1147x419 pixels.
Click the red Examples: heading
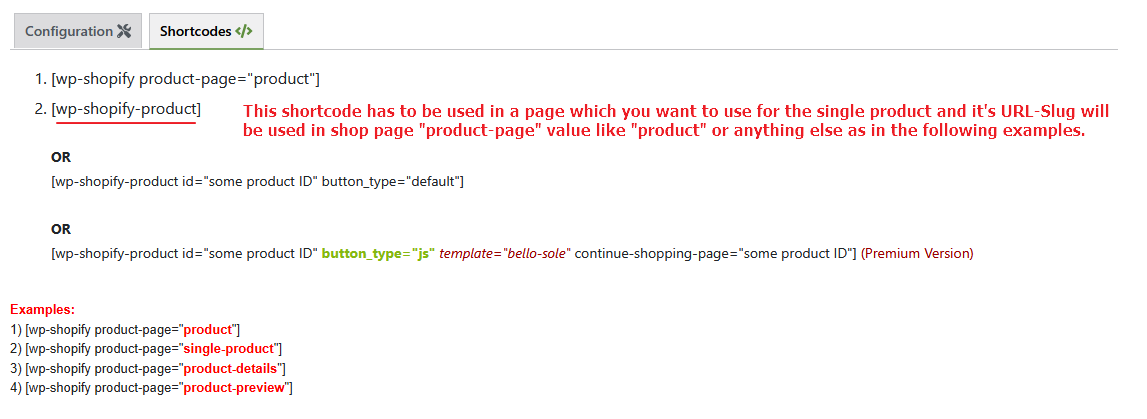[x=42, y=310]
